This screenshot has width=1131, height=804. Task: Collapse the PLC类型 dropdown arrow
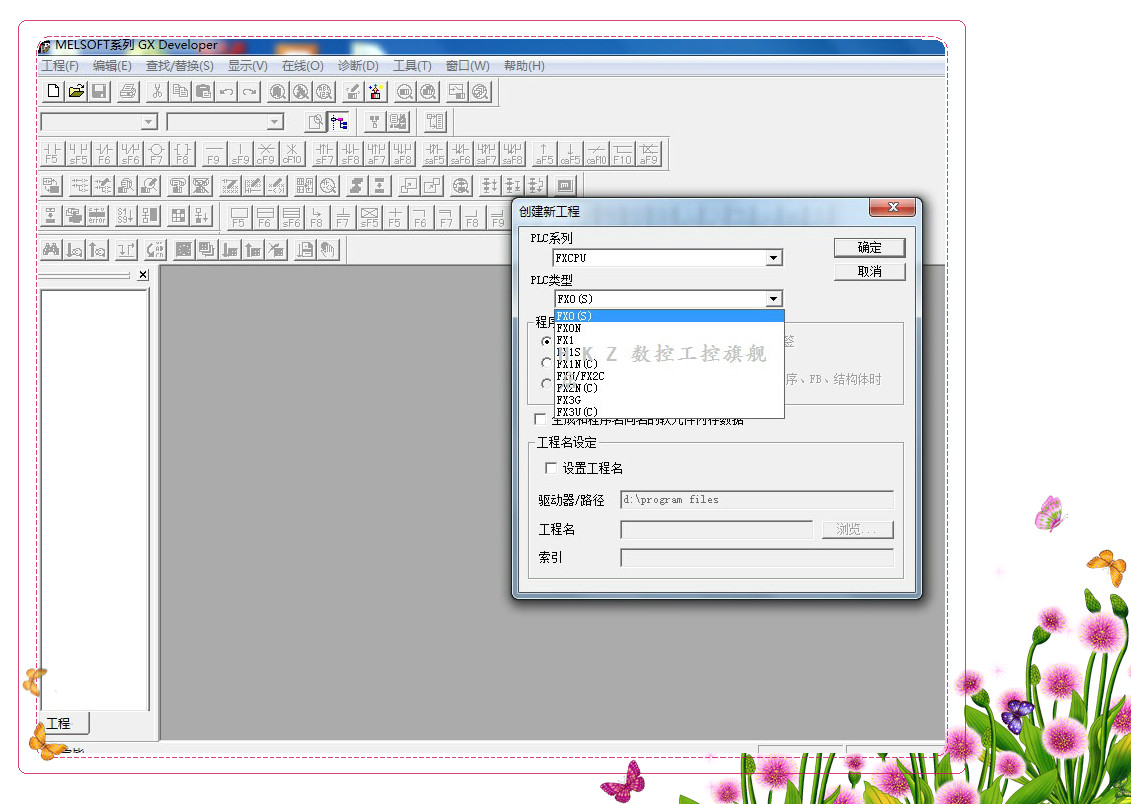coord(773,299)
